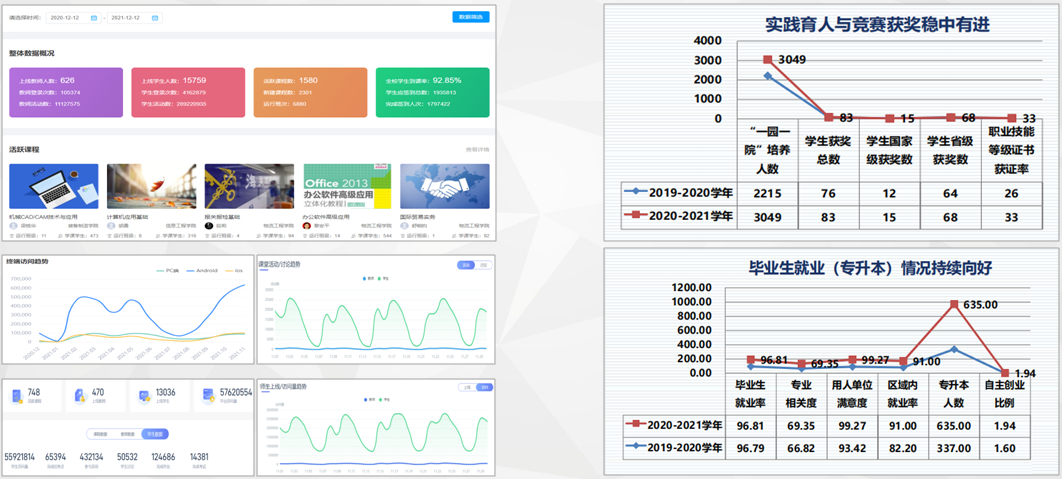Image resolution: width=1062 pixels, height=479 pixels.
Task: Click the 57620554 platform visits icon
Action: [x=207, y=396]
